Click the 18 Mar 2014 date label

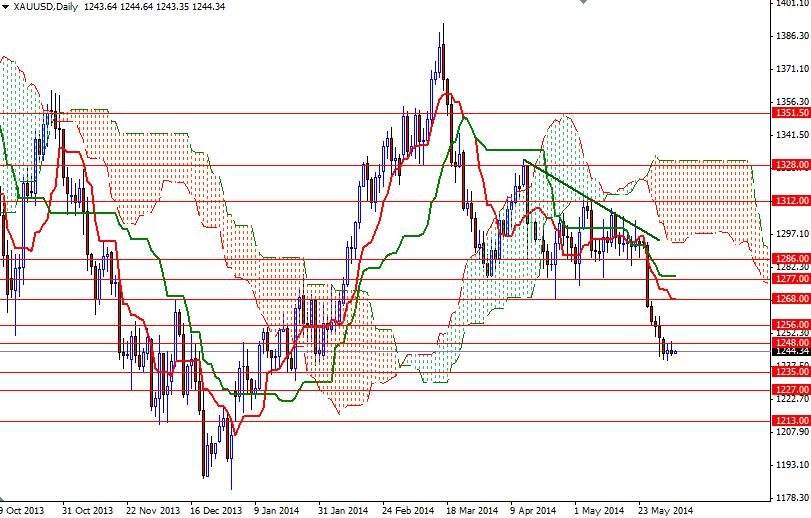click(472, 511)
